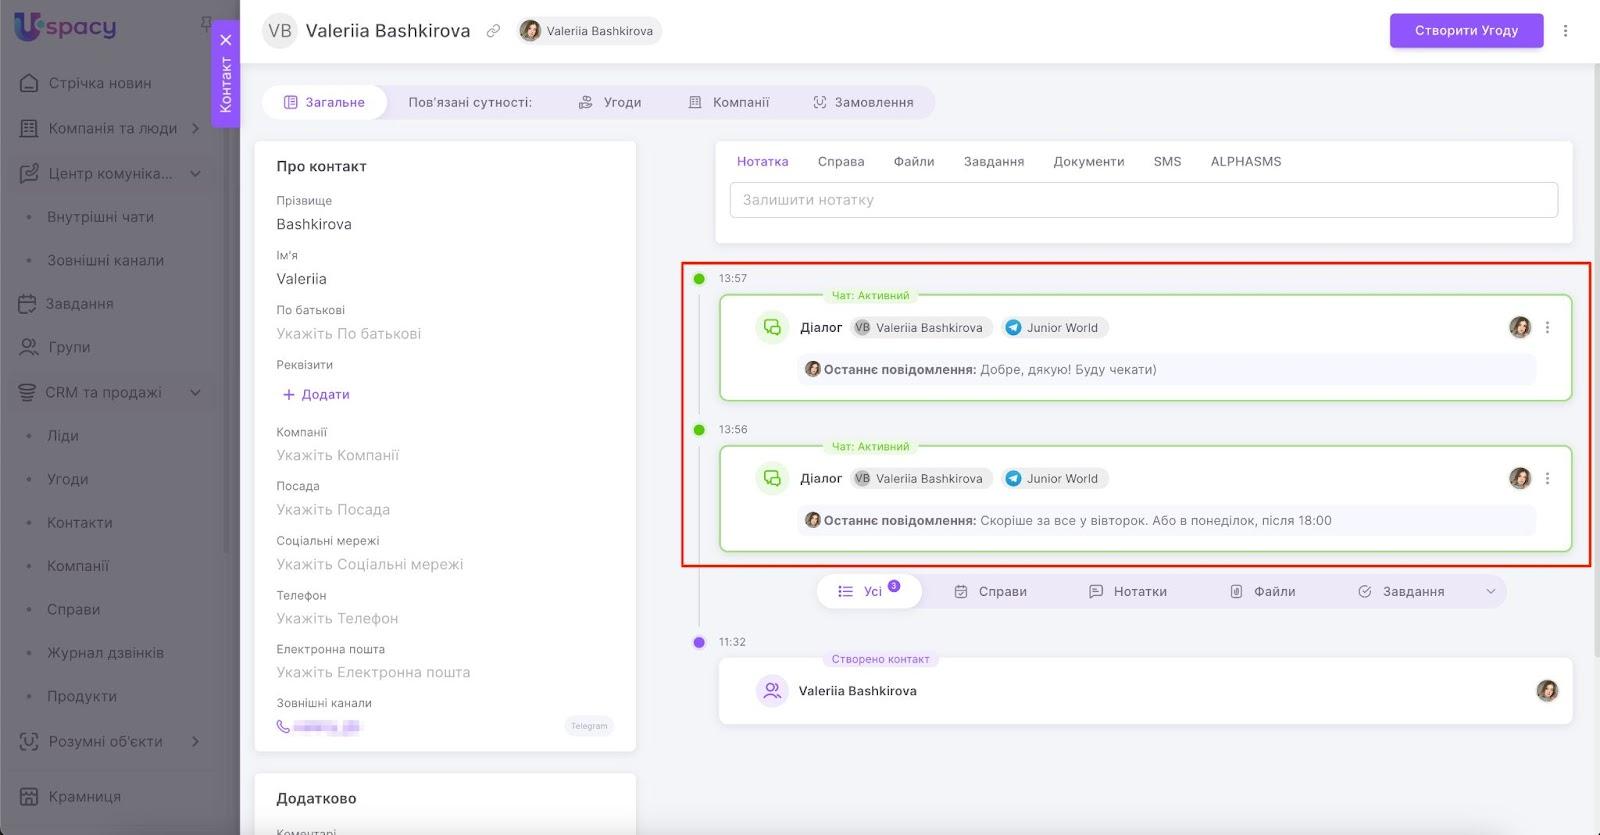Click Додати under Реквізити

tap(316, 395)
